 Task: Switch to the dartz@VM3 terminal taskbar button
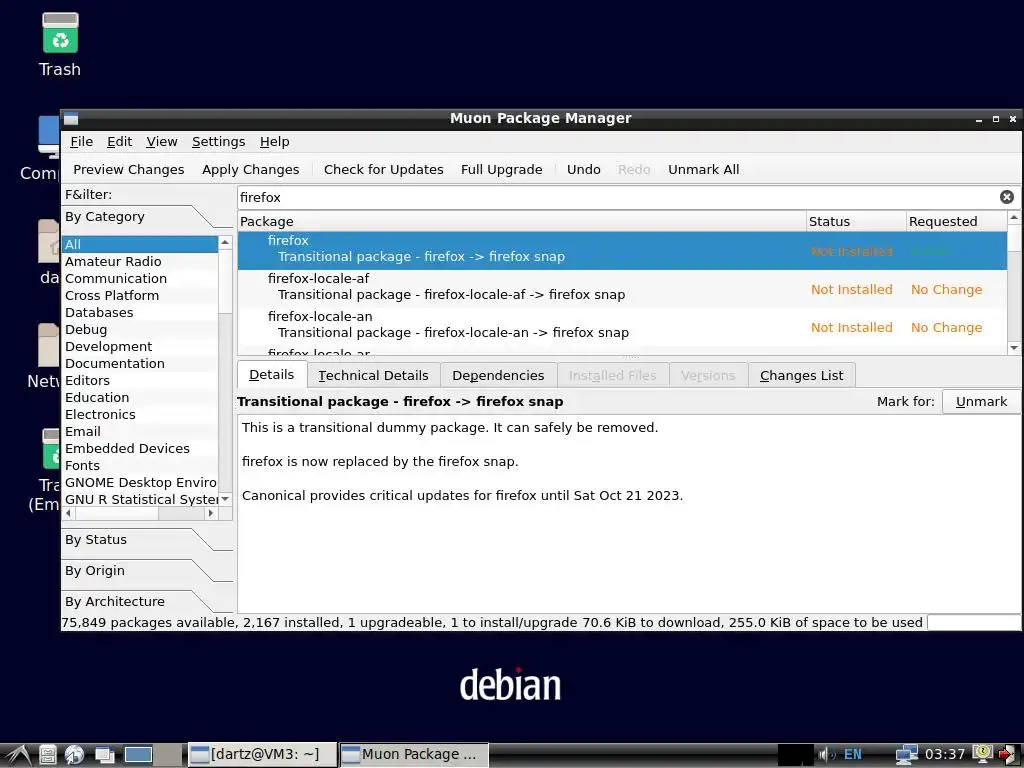[263, 754]
